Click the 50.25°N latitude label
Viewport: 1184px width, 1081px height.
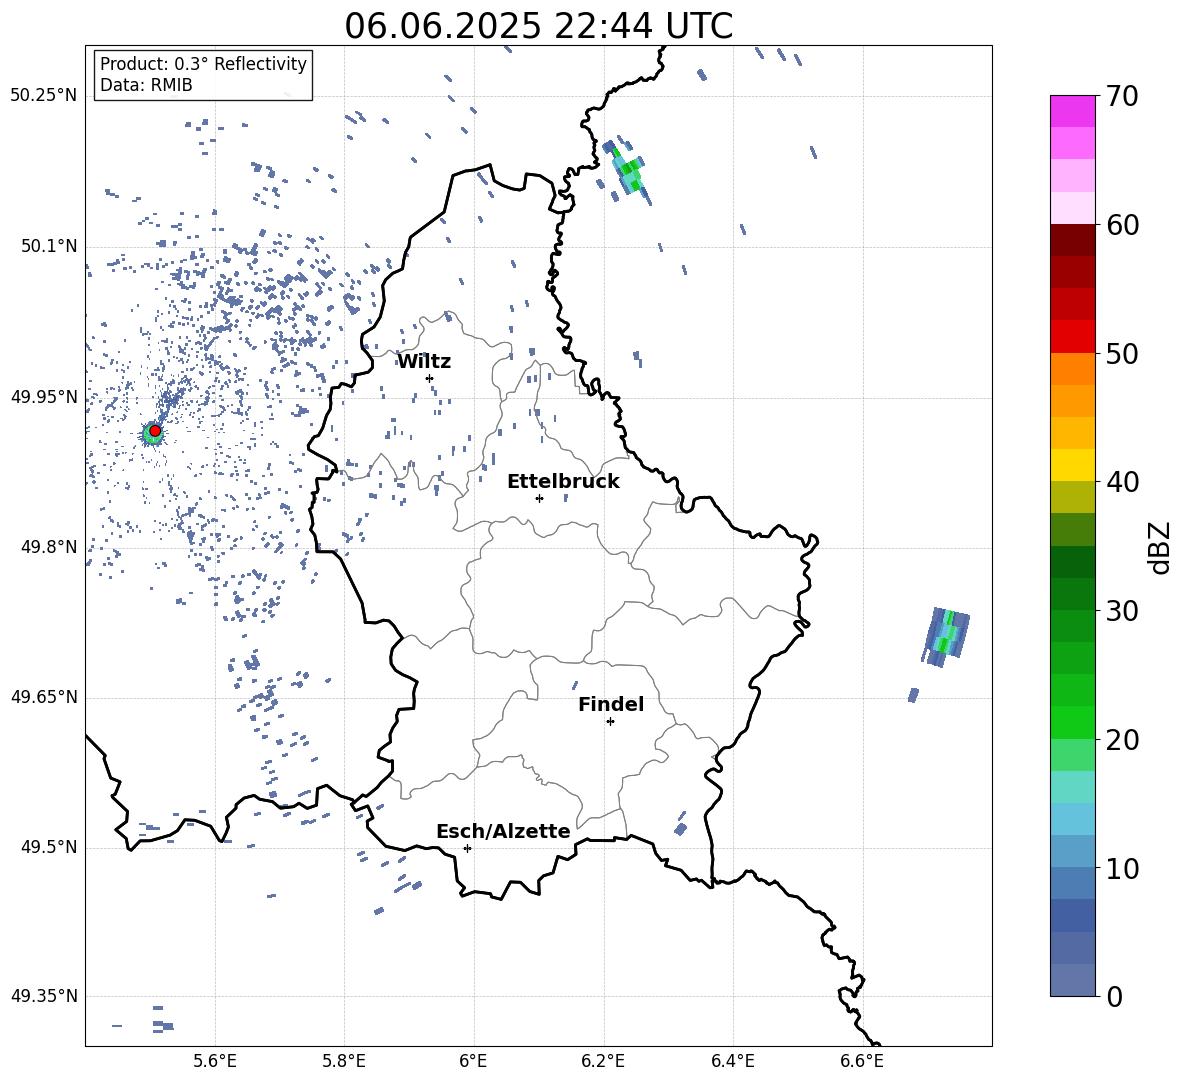(44, 96)
